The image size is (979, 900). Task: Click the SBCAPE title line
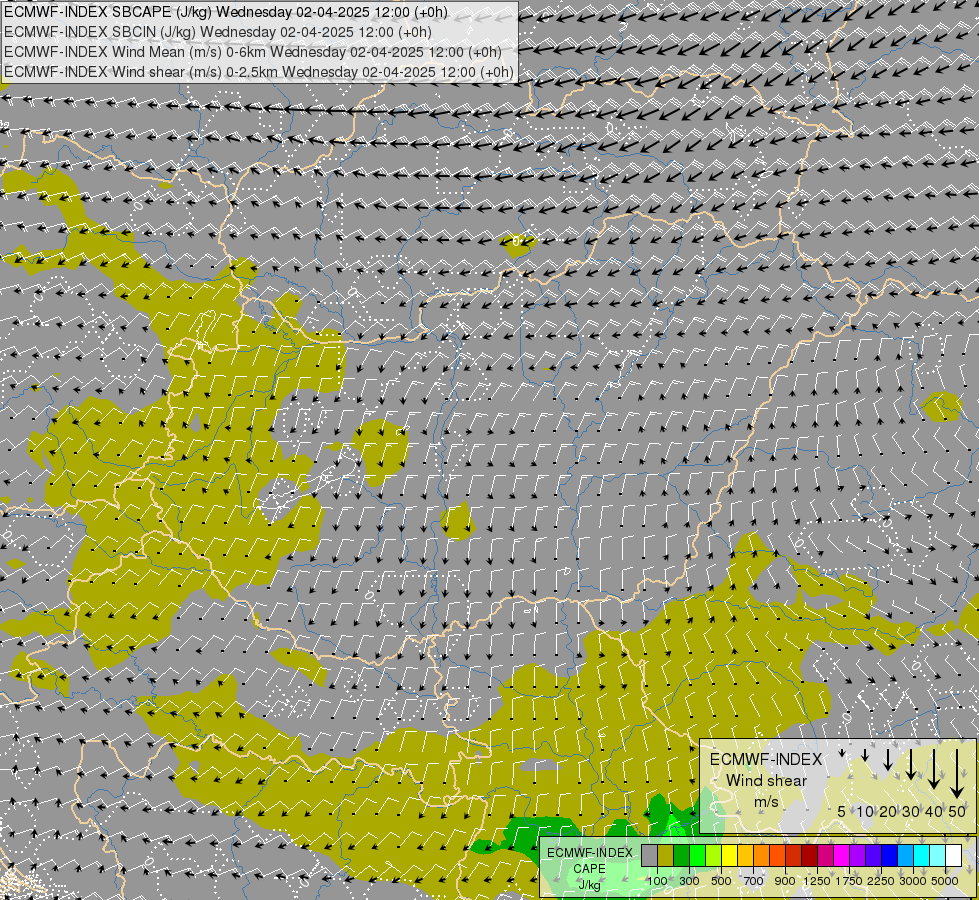pos(226,12)
